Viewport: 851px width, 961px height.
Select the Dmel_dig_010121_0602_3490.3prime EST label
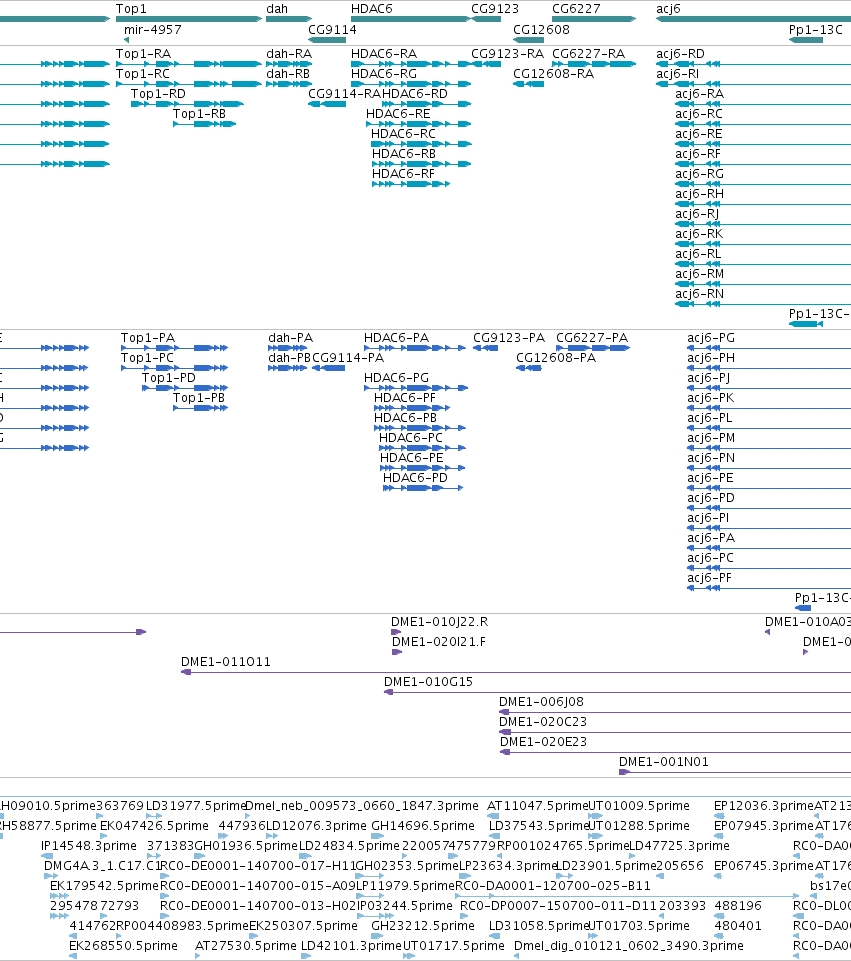(x=629, y=946)
